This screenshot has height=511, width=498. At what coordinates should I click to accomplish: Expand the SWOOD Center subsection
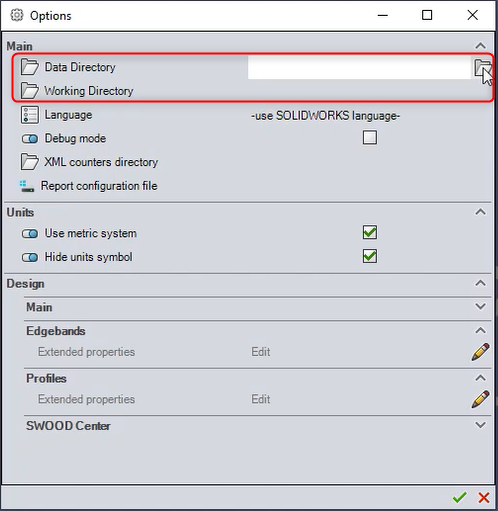click(480, 425)
